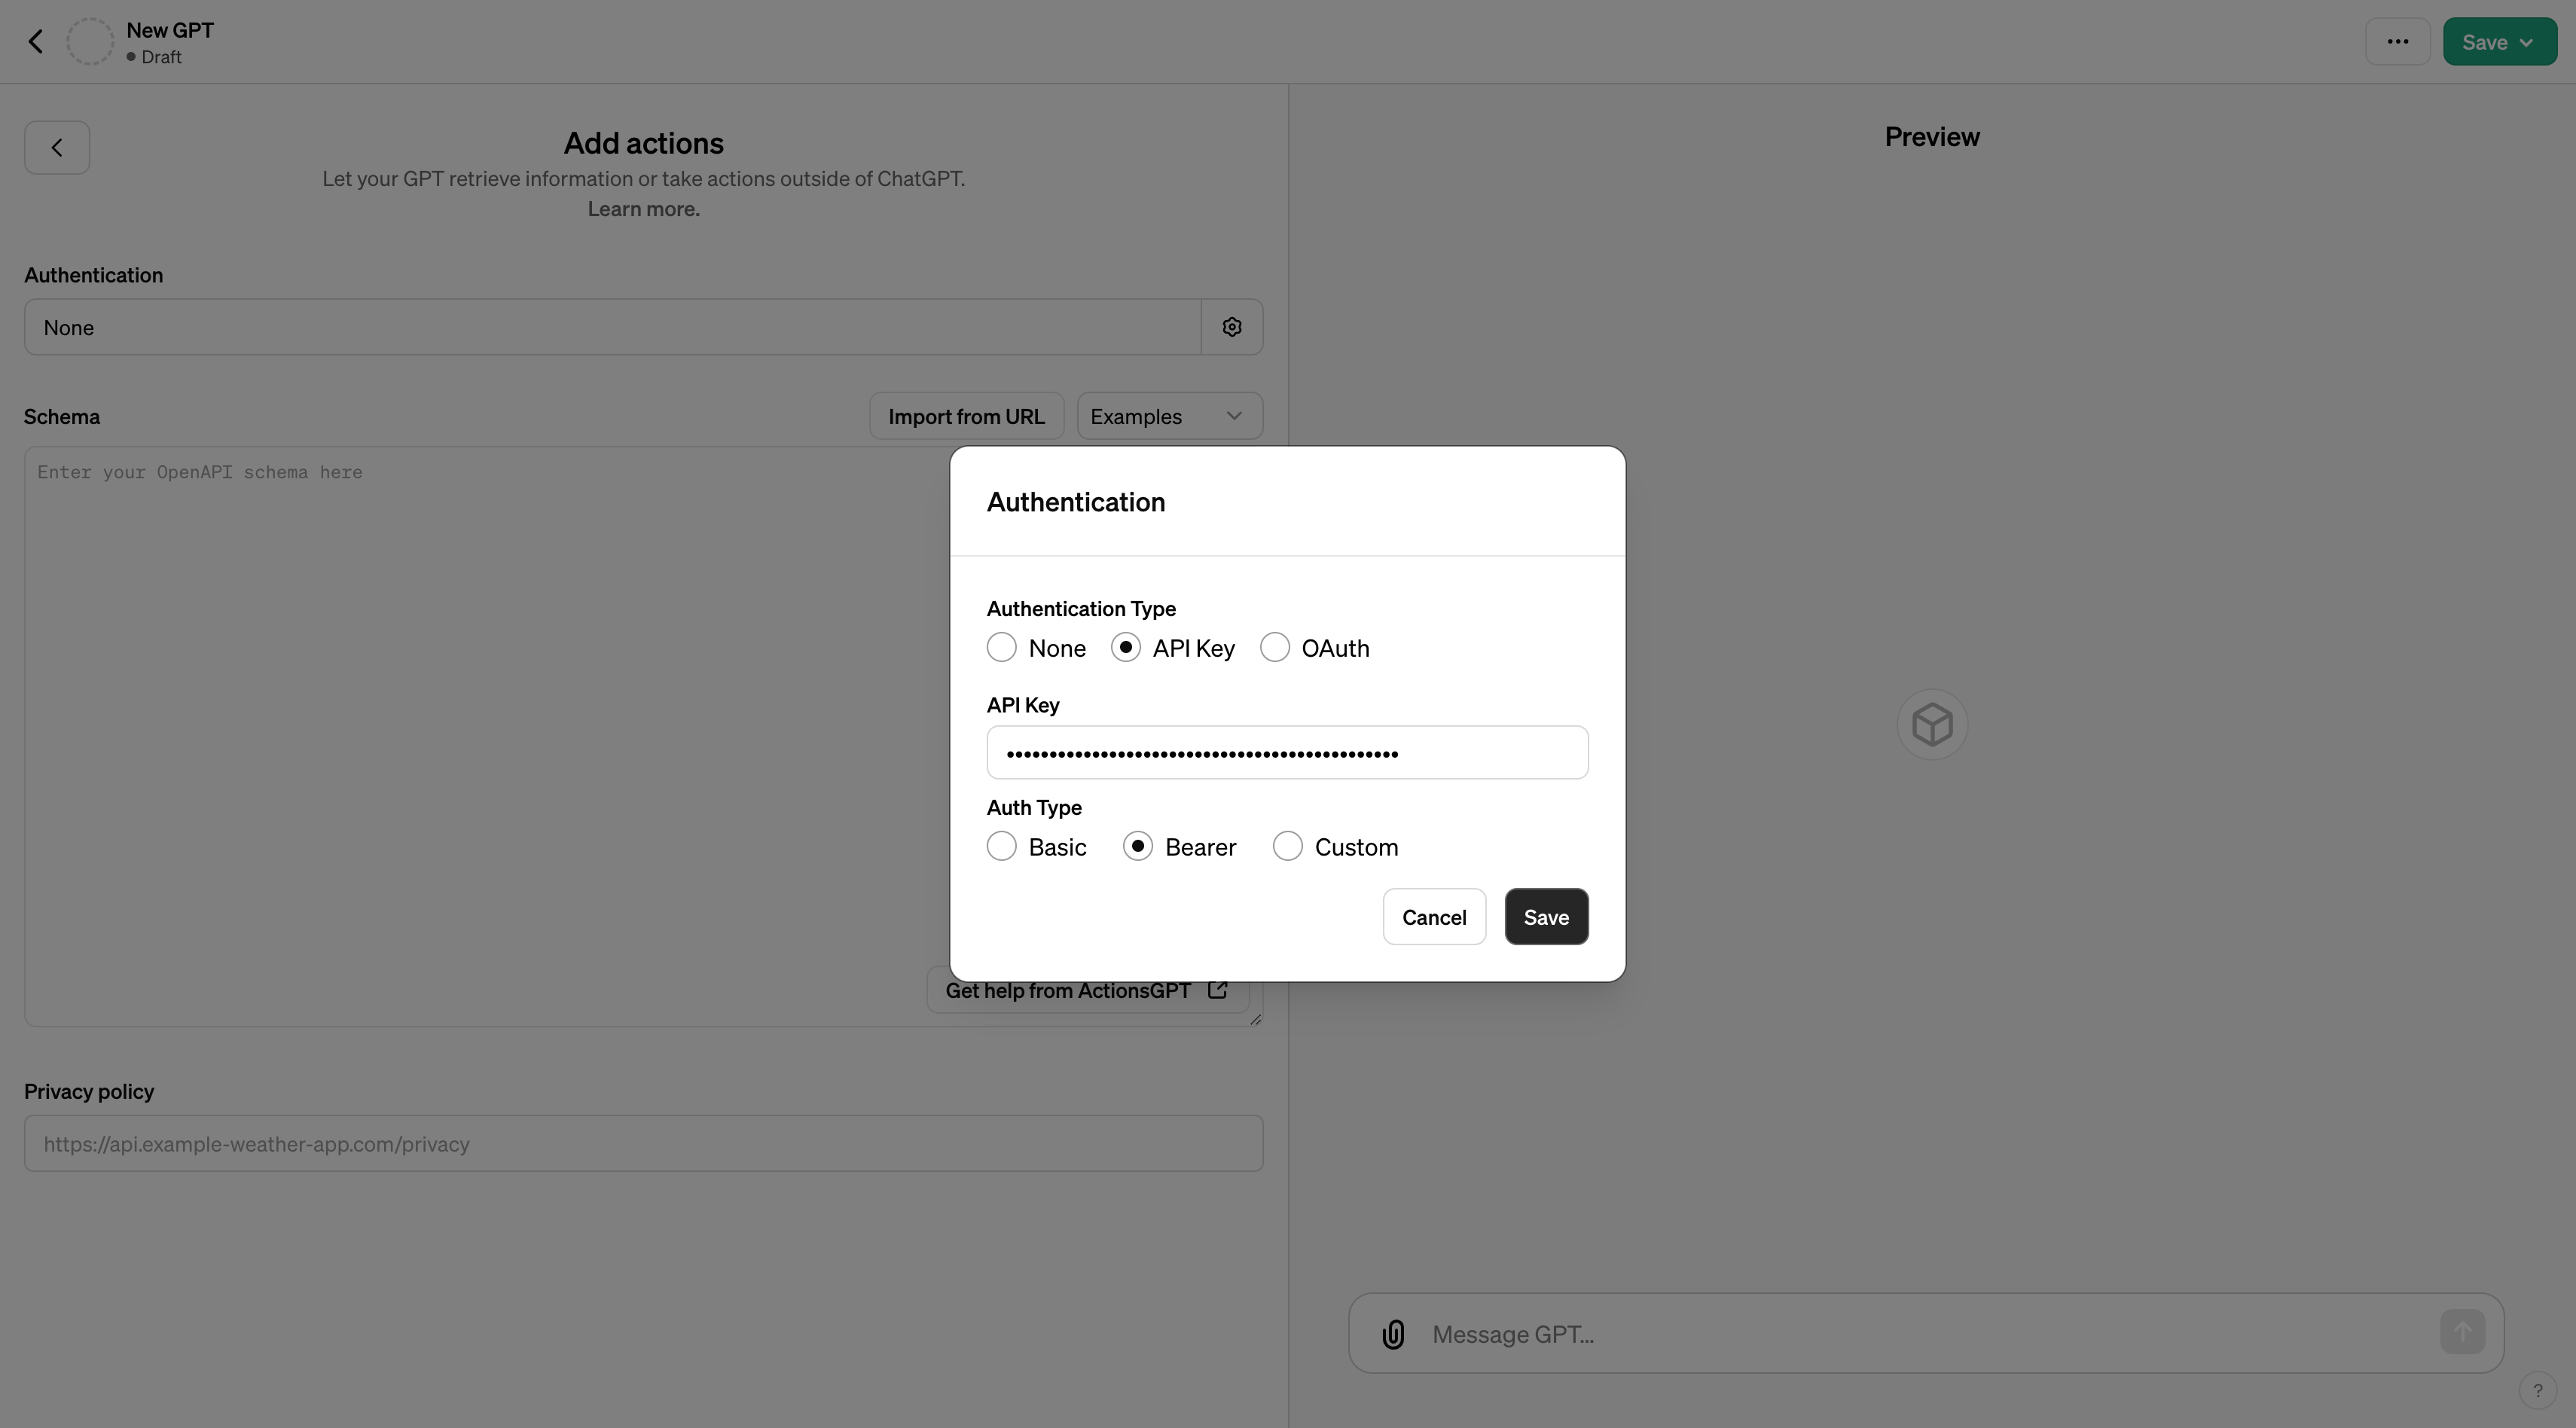
Task: Click the back arrow next to New GPT
Action: click(x=36, y=42)
